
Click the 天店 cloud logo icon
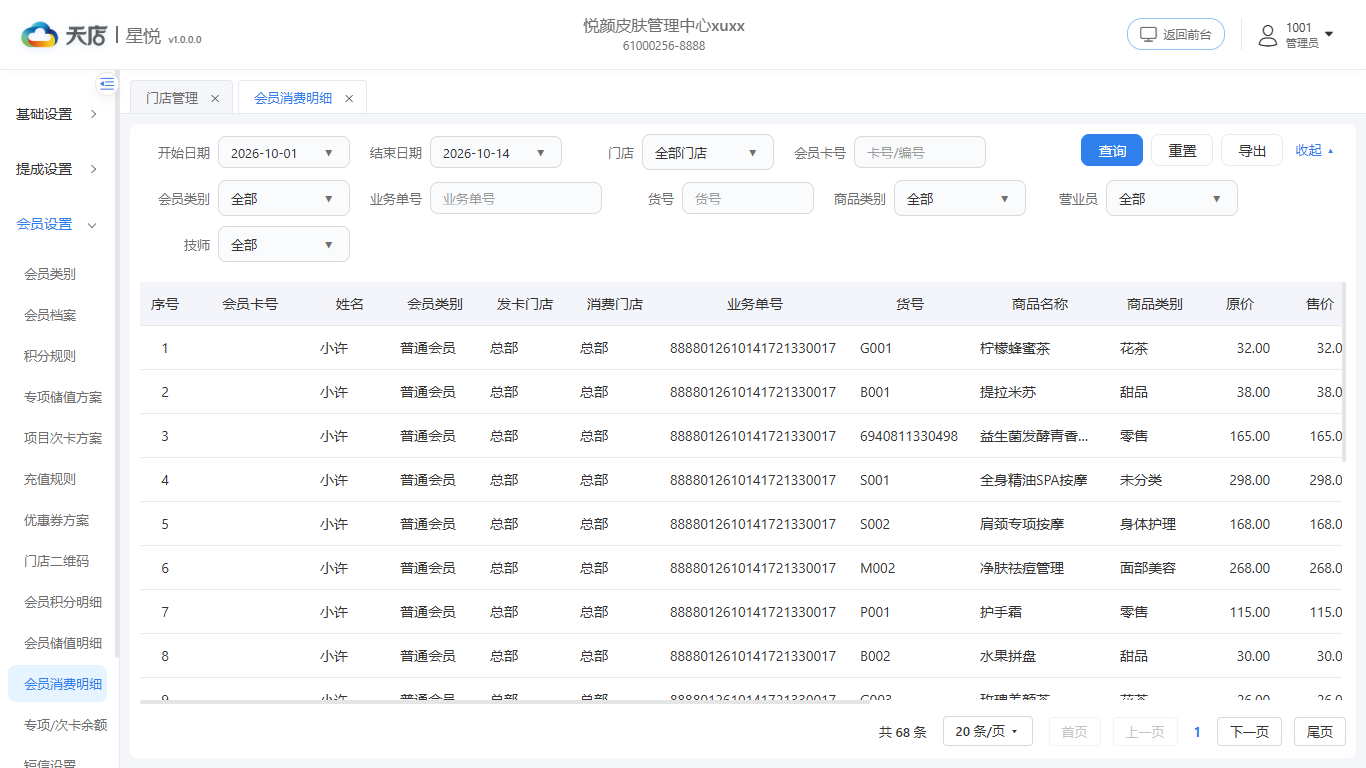(40, 35)
